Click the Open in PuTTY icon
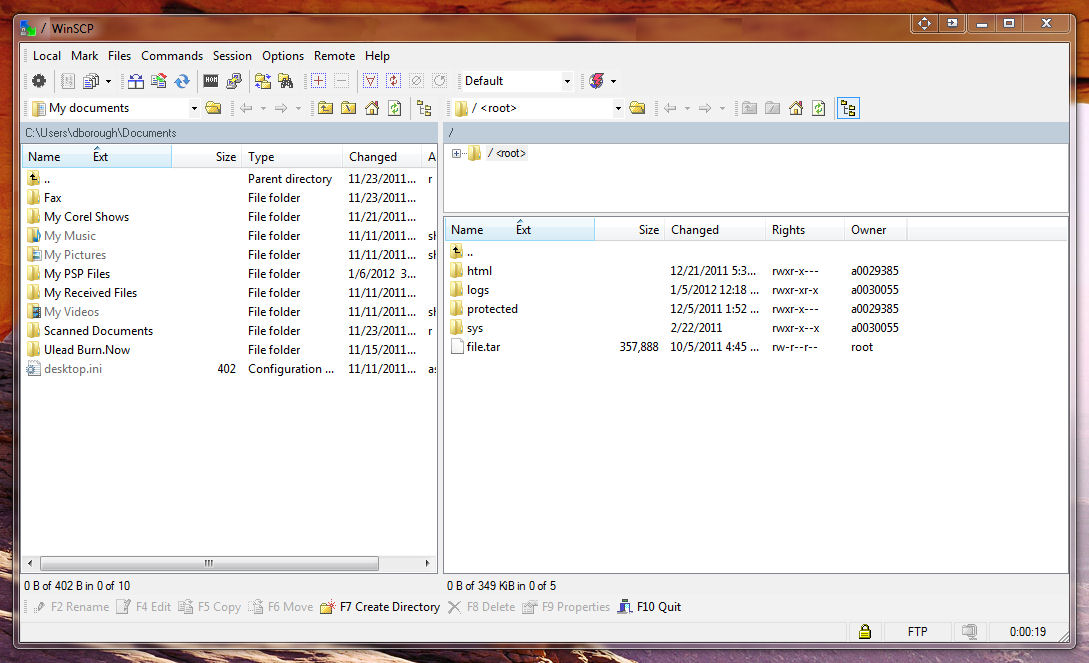The image size is (1089, 663). click(x=234, y=81)
